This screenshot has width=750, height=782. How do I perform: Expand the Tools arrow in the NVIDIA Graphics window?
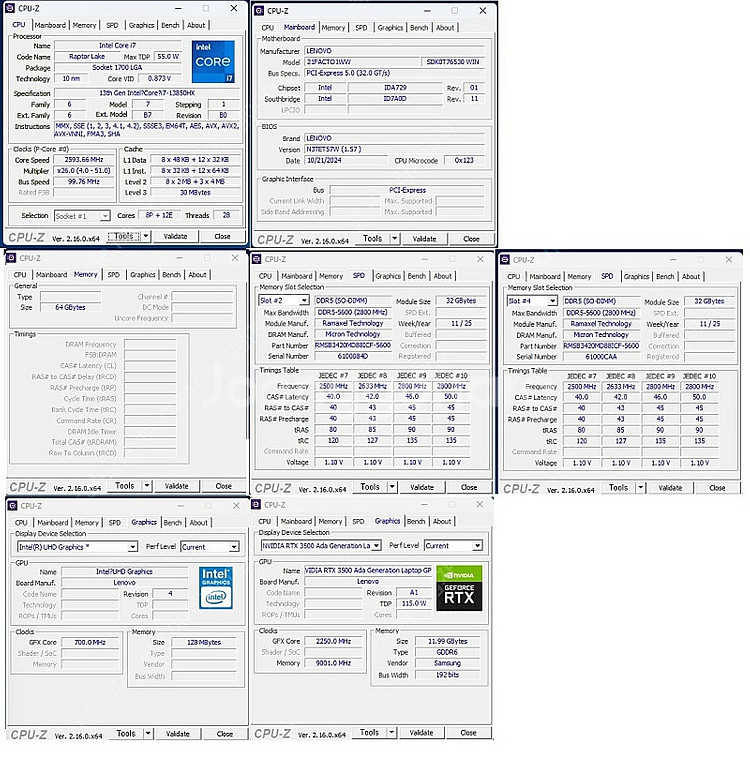tap(392, 732)
